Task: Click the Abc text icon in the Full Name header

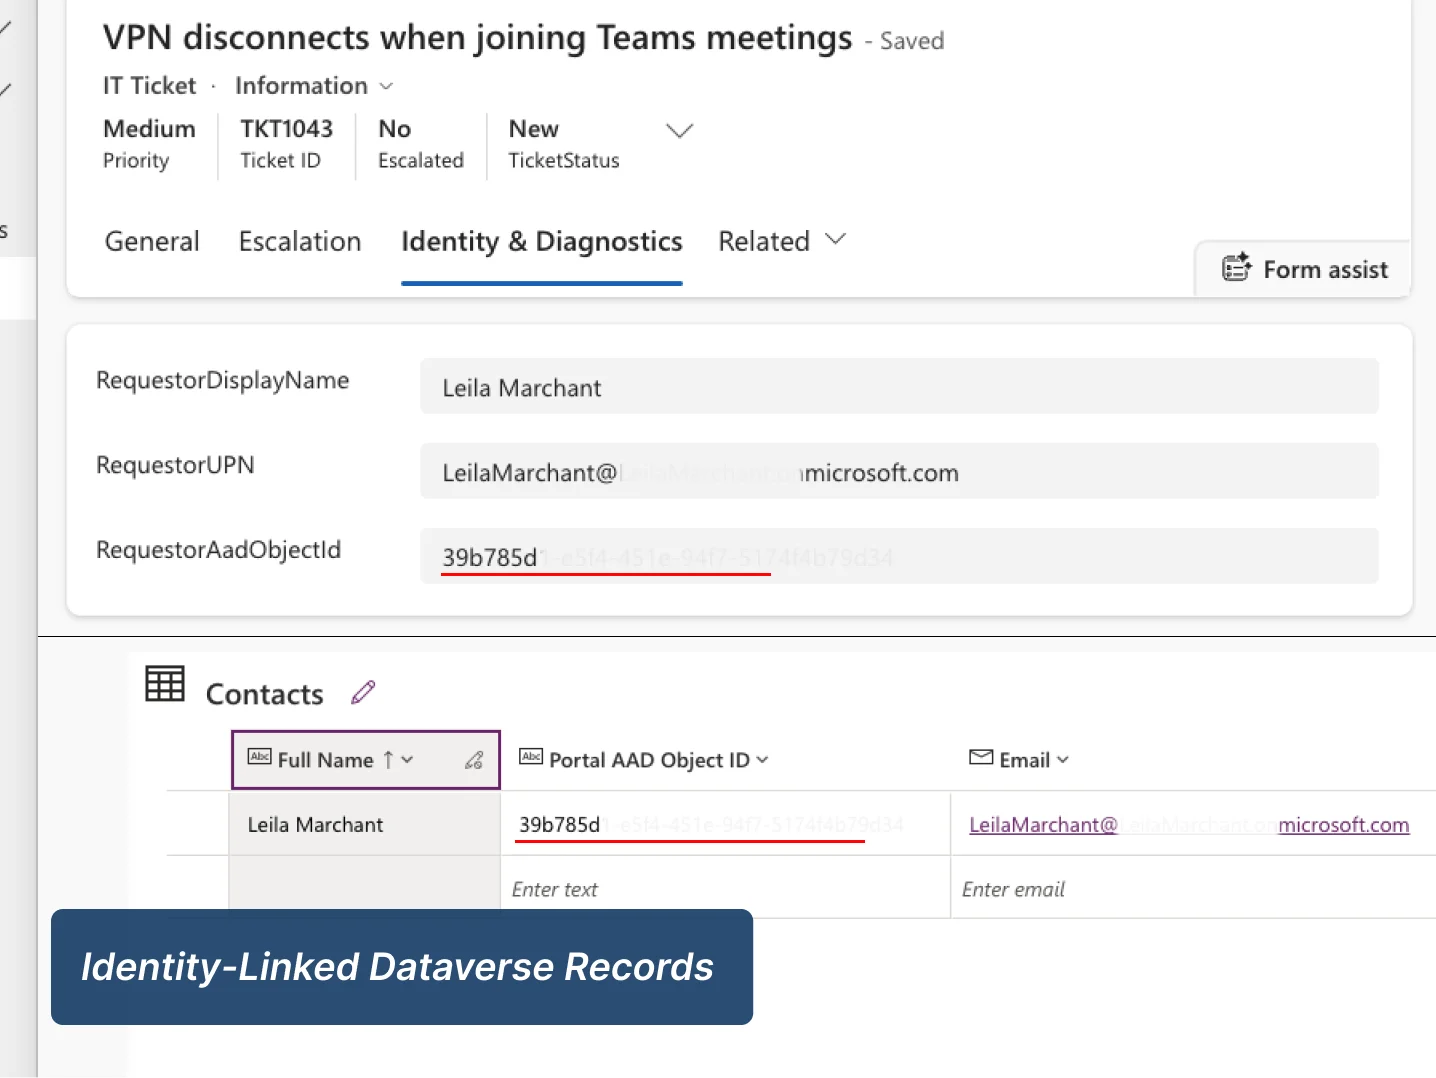Action: (259, 757)
